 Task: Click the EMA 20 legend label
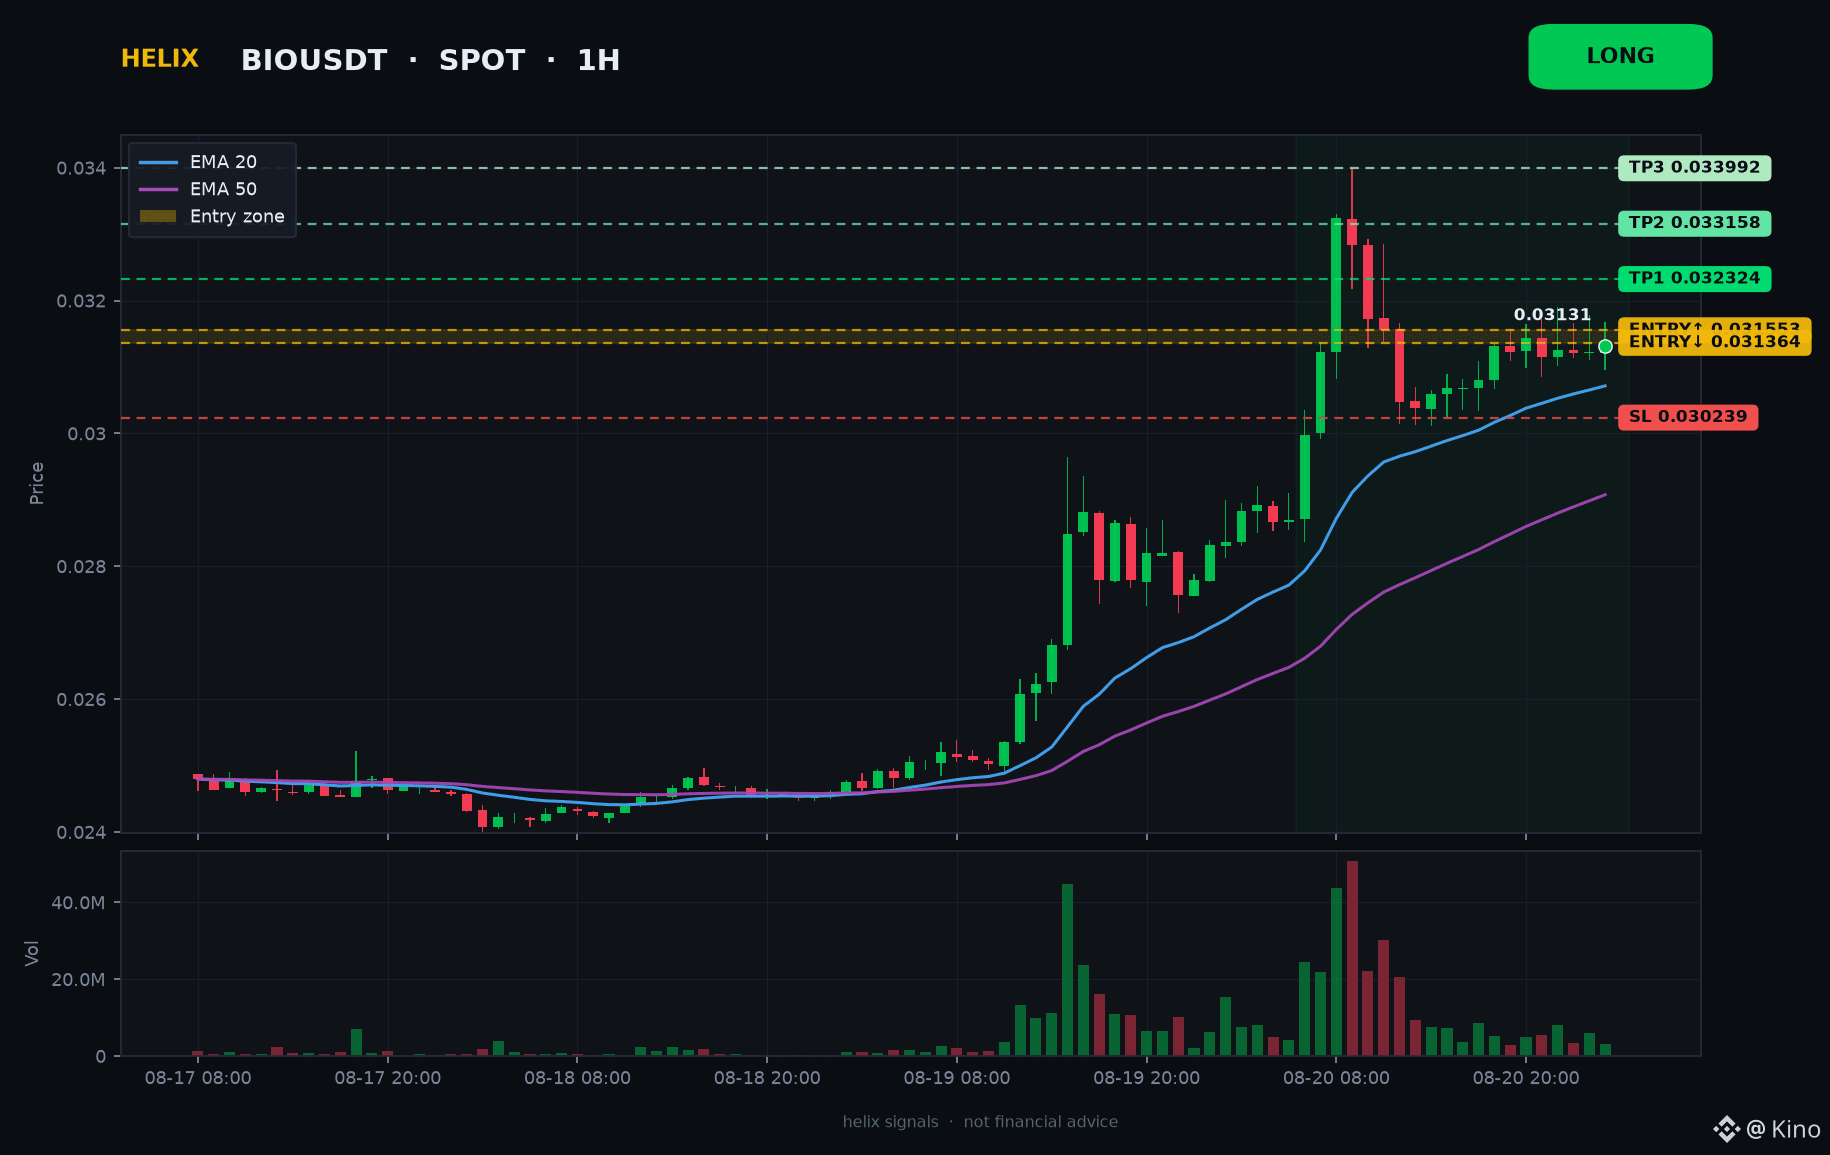[x=223, y=162]
